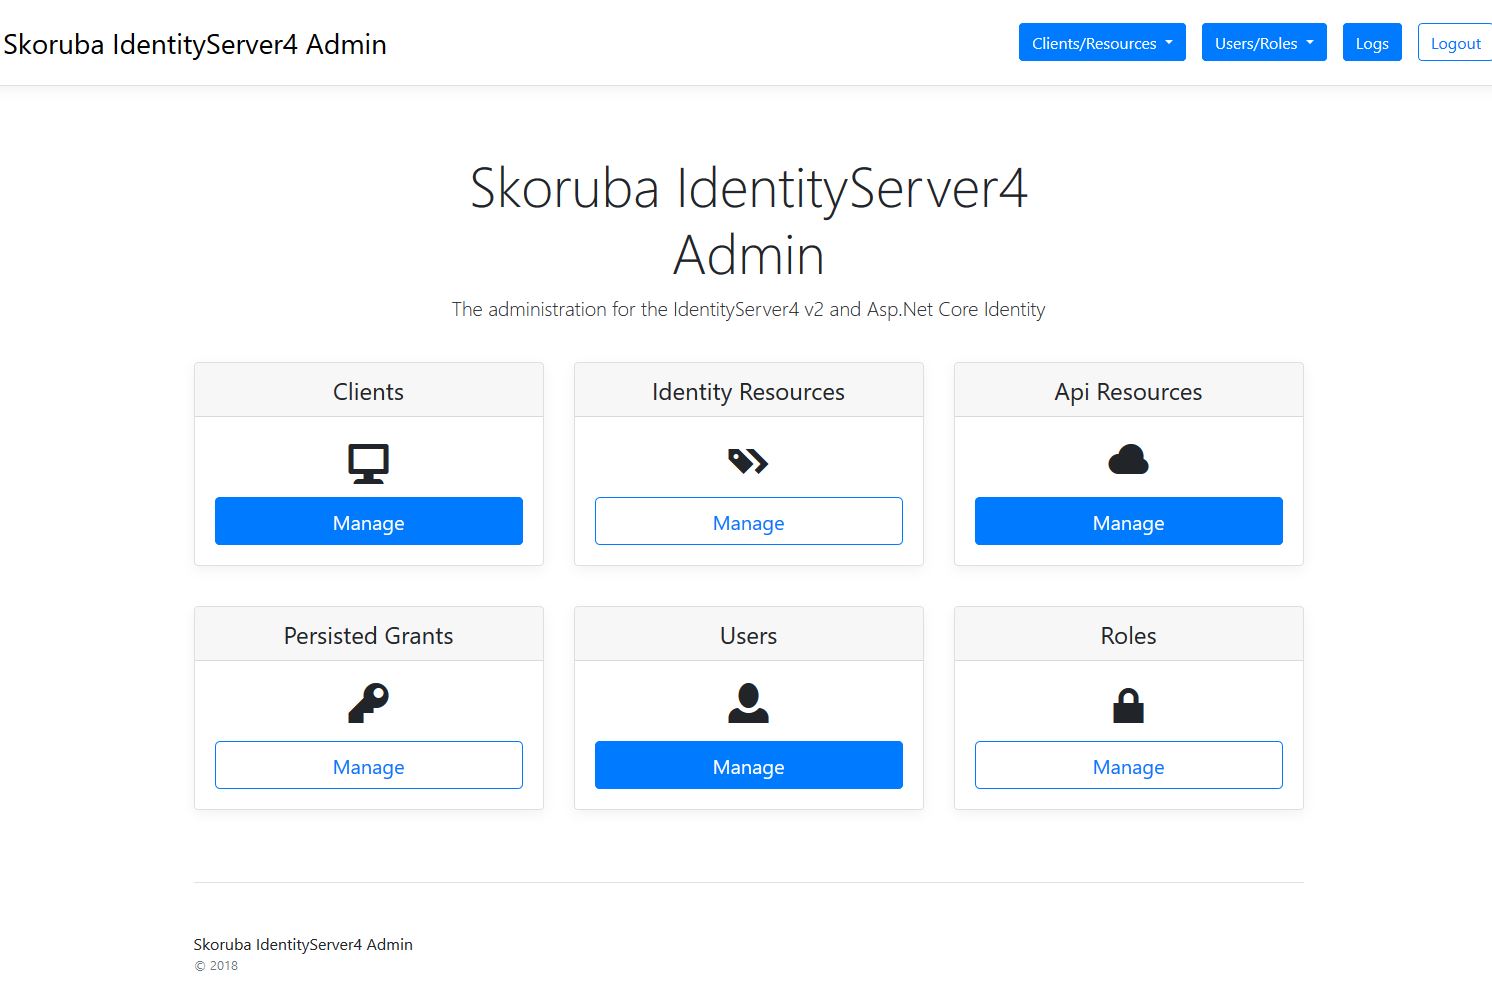Click the Logout button

[x=1455, y=42]
